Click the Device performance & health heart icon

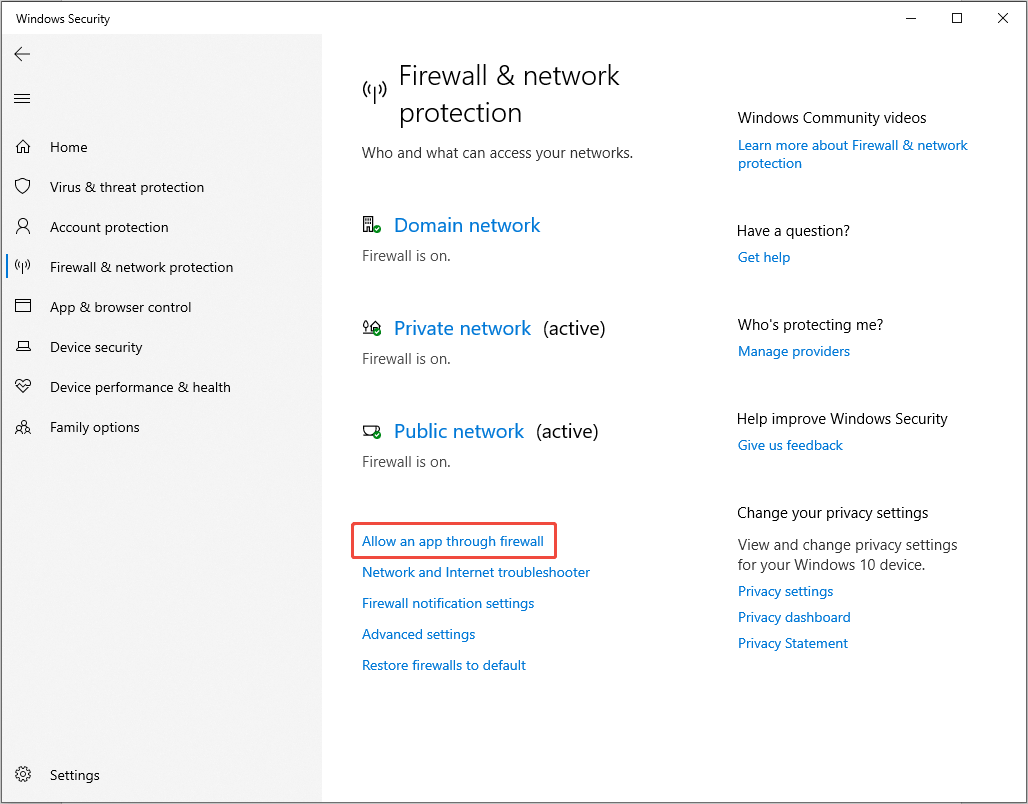click(22, 387)
